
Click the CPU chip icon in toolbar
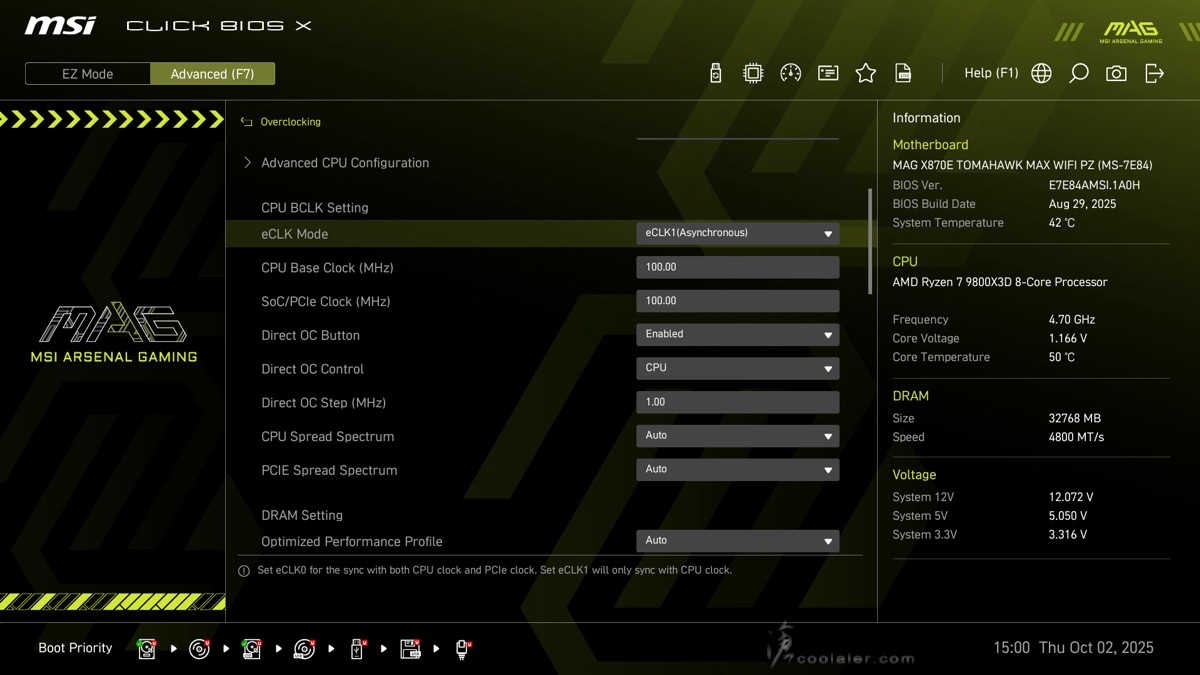[x=753, y=73]
